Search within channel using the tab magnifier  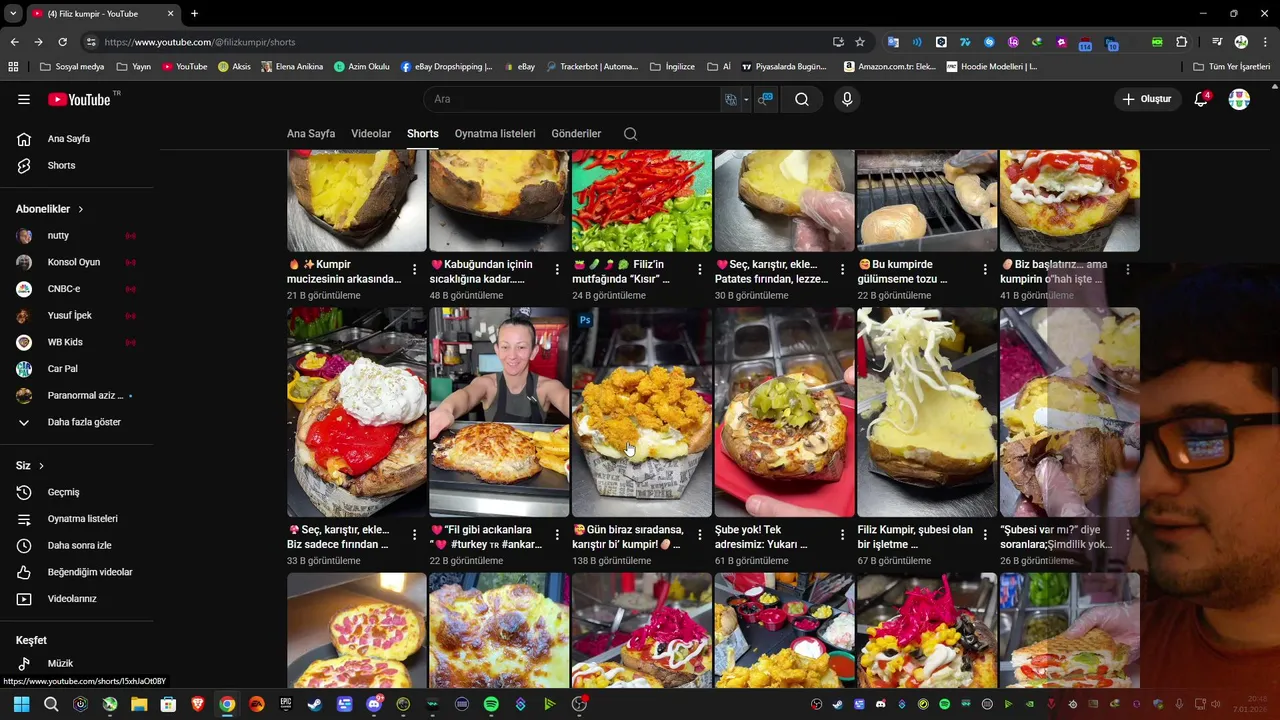tap(630, 134)
